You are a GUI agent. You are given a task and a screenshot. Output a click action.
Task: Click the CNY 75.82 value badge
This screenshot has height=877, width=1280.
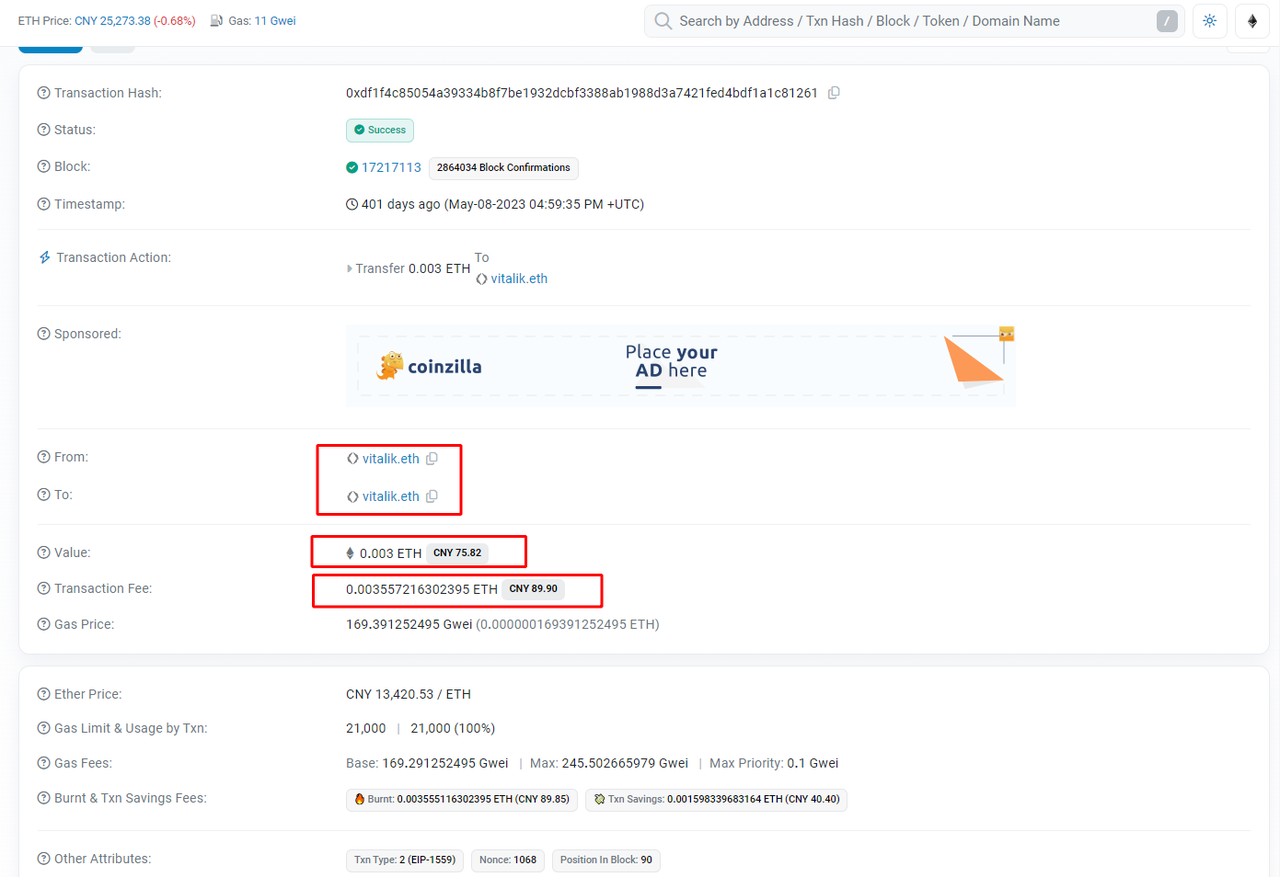click(x=457, y=553)
